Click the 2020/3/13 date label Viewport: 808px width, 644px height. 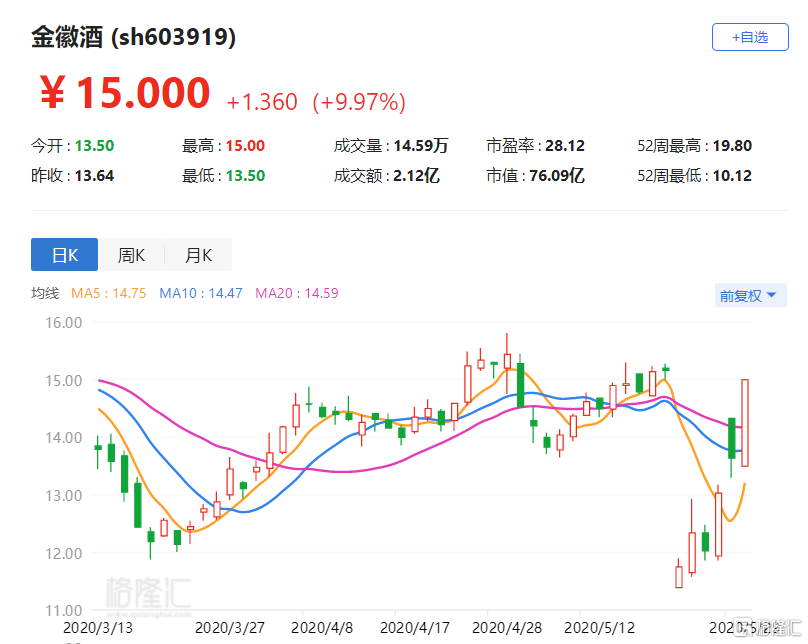[x=98, y=628]
